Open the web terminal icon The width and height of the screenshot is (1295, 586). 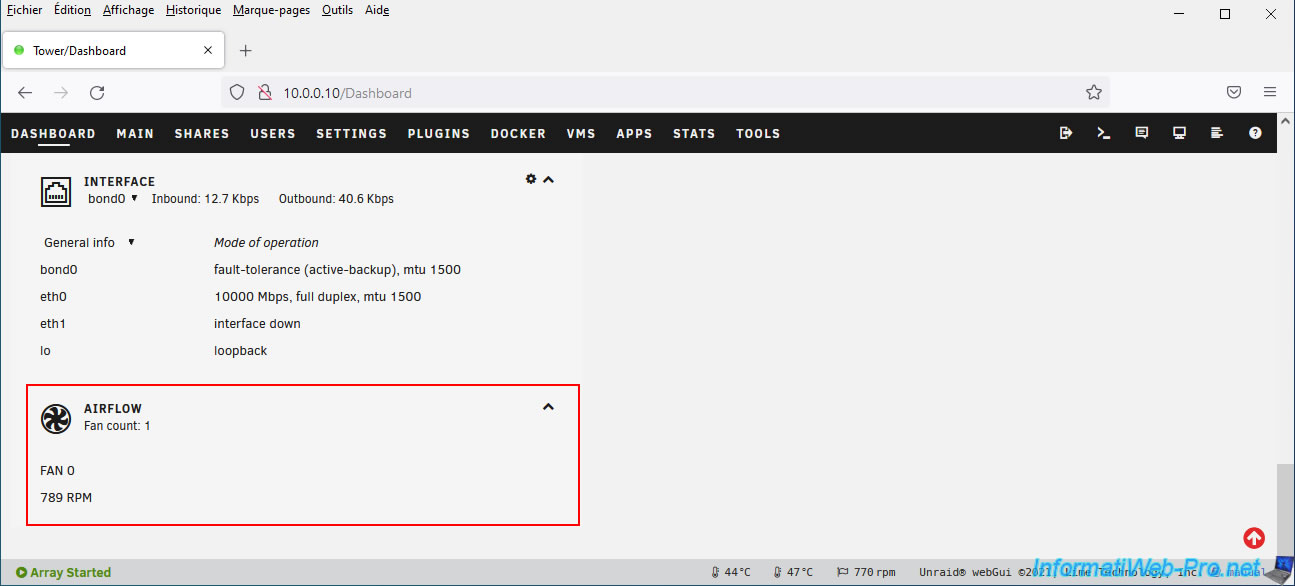(1103, 133)
